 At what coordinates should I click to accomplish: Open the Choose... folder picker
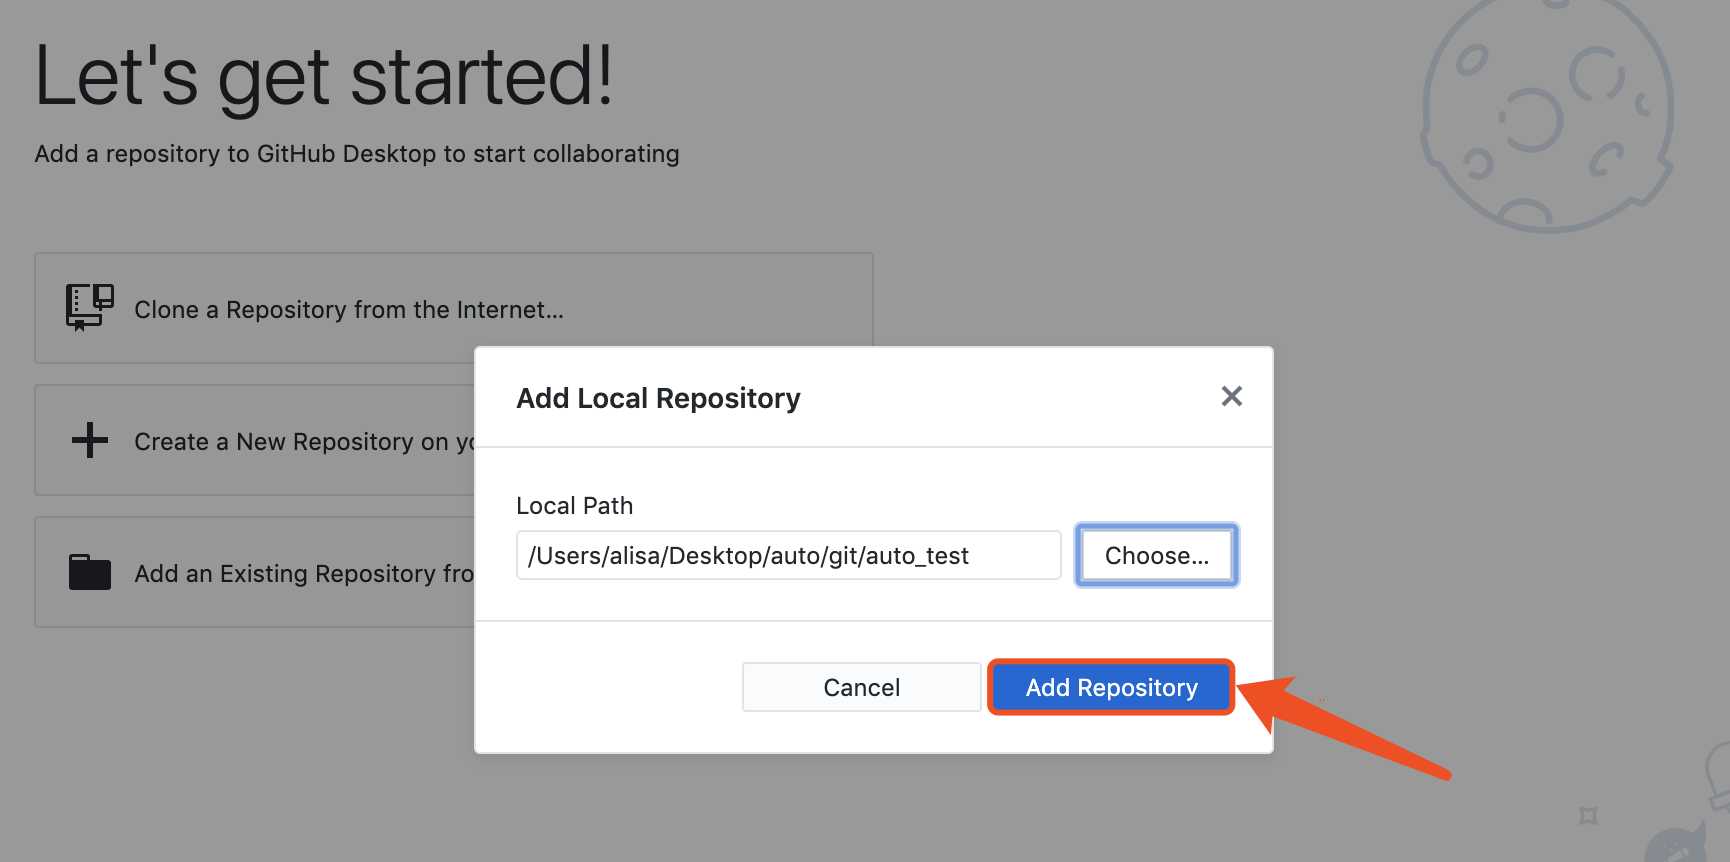pyautogui.click(x=1157, y=555)
